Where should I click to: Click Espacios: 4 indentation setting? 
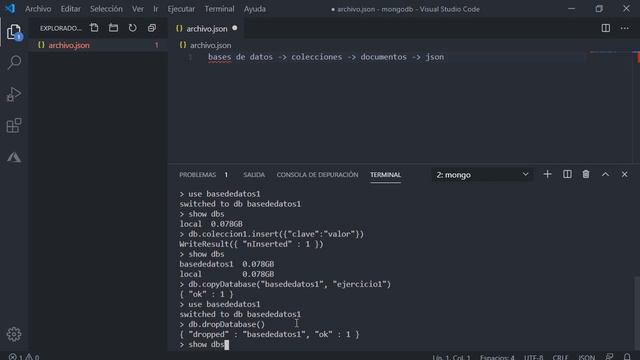(497, 357)
